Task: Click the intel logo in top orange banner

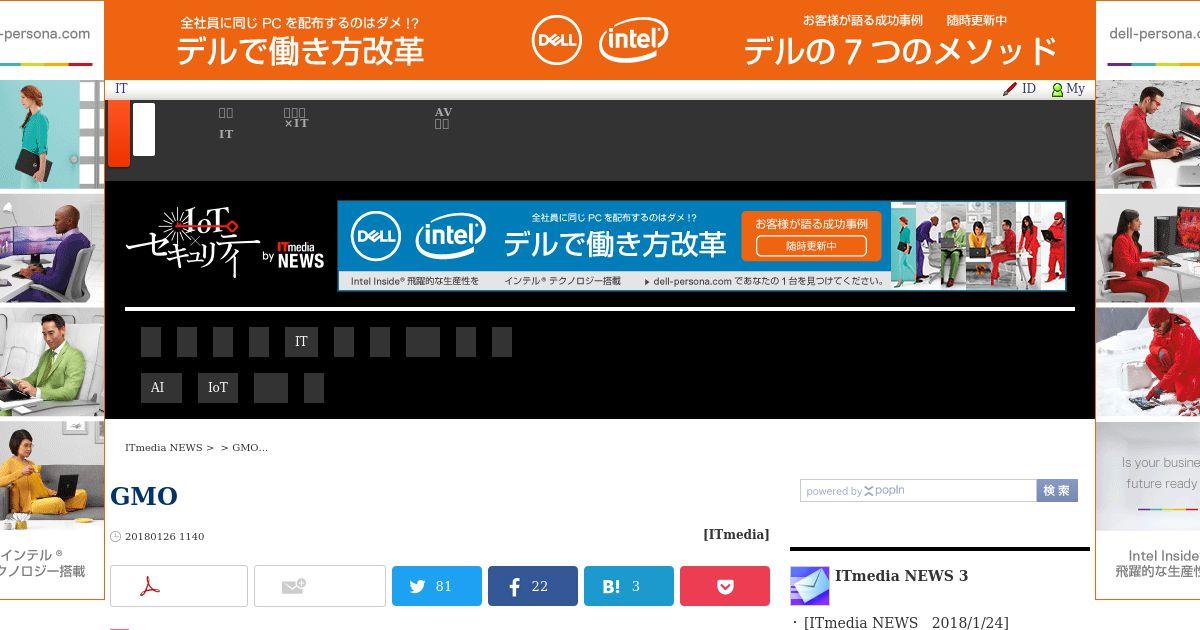Action: [x=634, y=40]
